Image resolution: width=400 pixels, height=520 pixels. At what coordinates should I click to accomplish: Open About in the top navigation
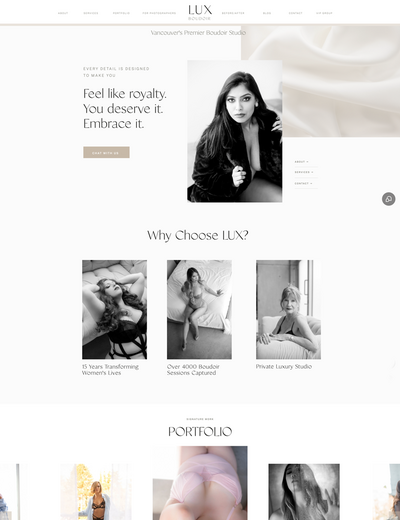pyautogui.click(x=63, y=13)
